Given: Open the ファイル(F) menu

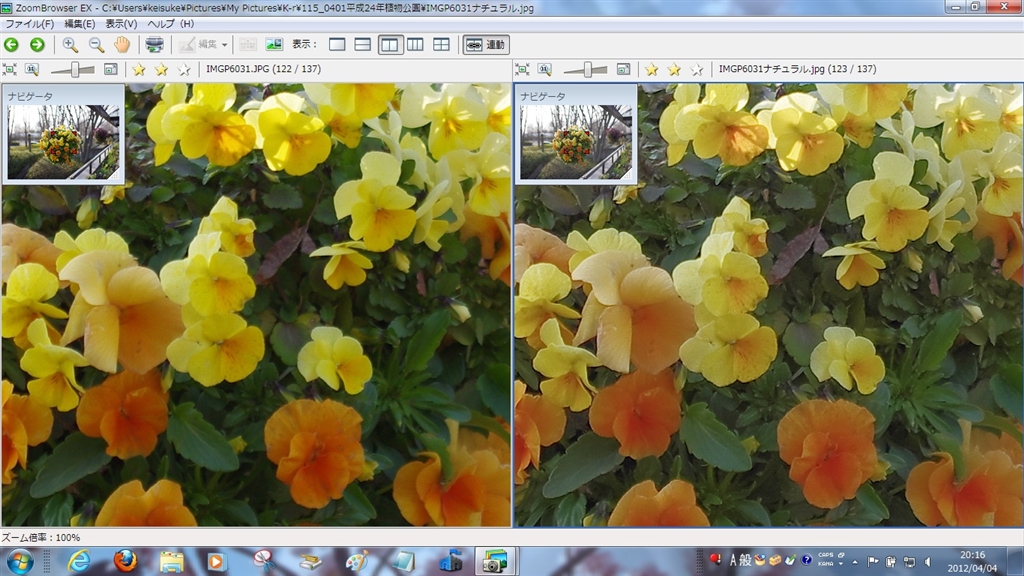Looking at the screenshot, I should click(30, 23).
